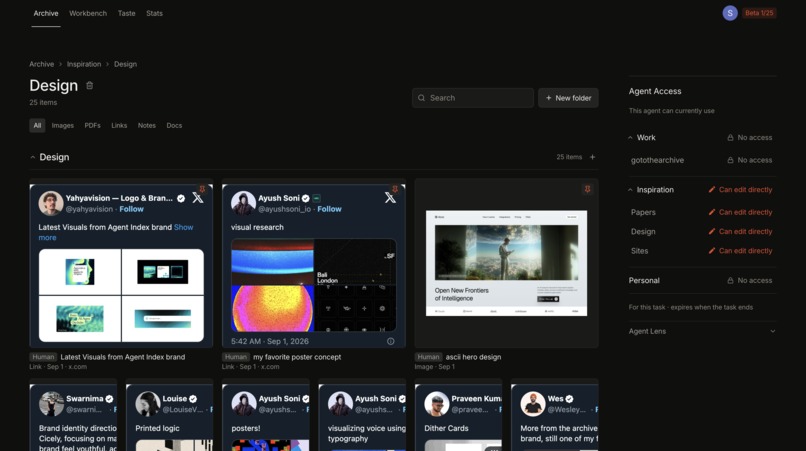Click lock icon on gotothearchive row
Viewport: 806px width, 451px height.
coord(730,160)
